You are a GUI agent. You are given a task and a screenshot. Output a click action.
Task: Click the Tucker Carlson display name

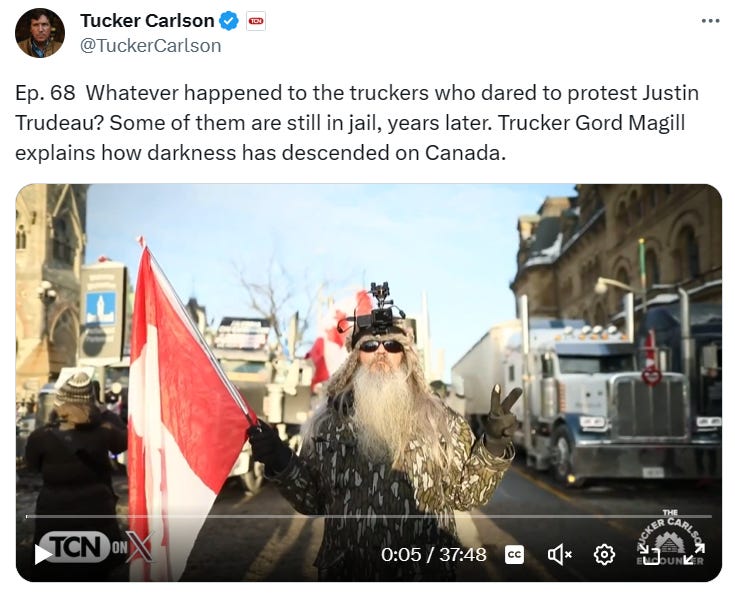pos(147,21)
